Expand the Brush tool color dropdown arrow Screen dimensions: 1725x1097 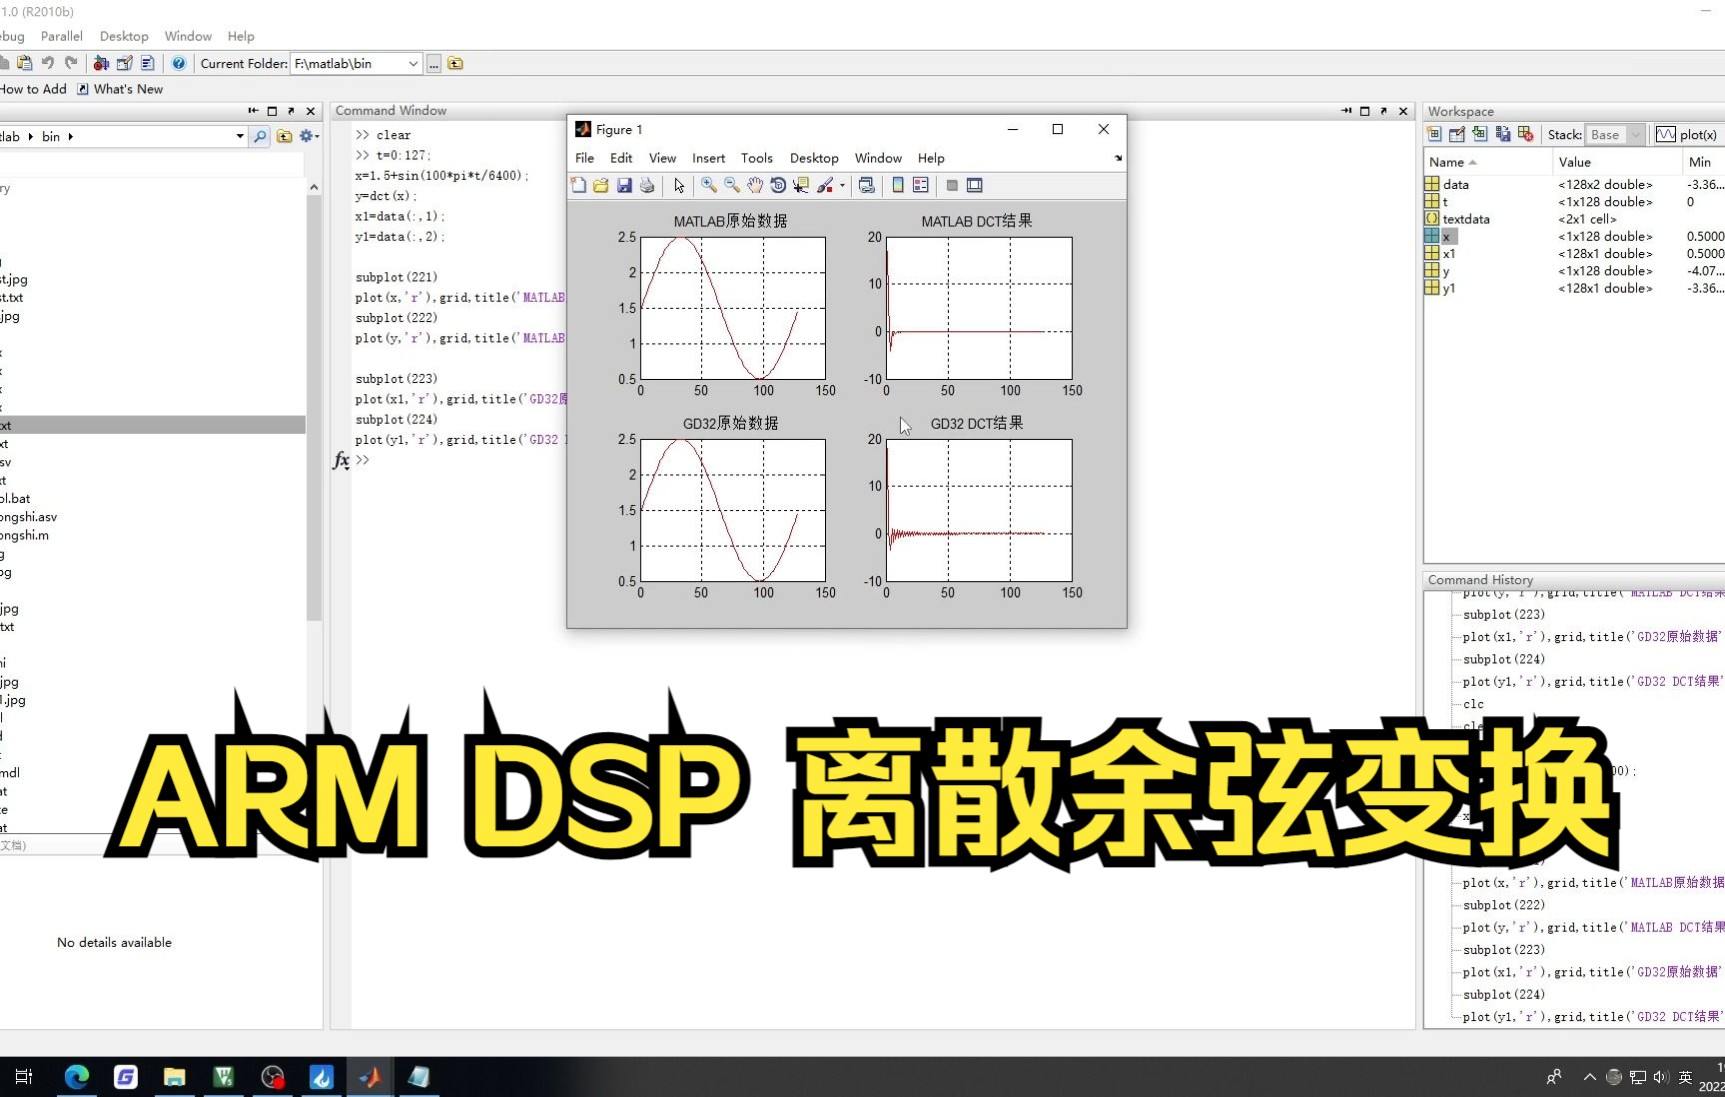pos(842,185)
